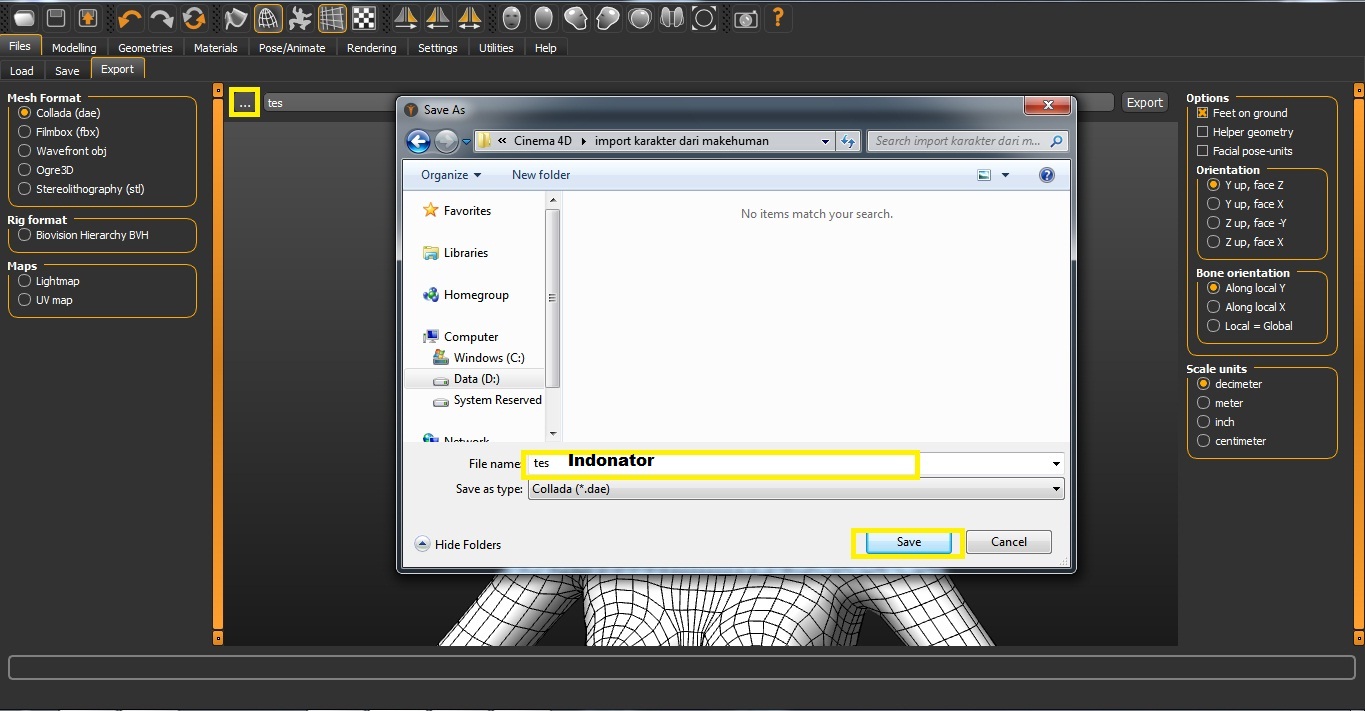
Task: Enable Facial pose-units checkbox
Action: tap(1203, 151)
